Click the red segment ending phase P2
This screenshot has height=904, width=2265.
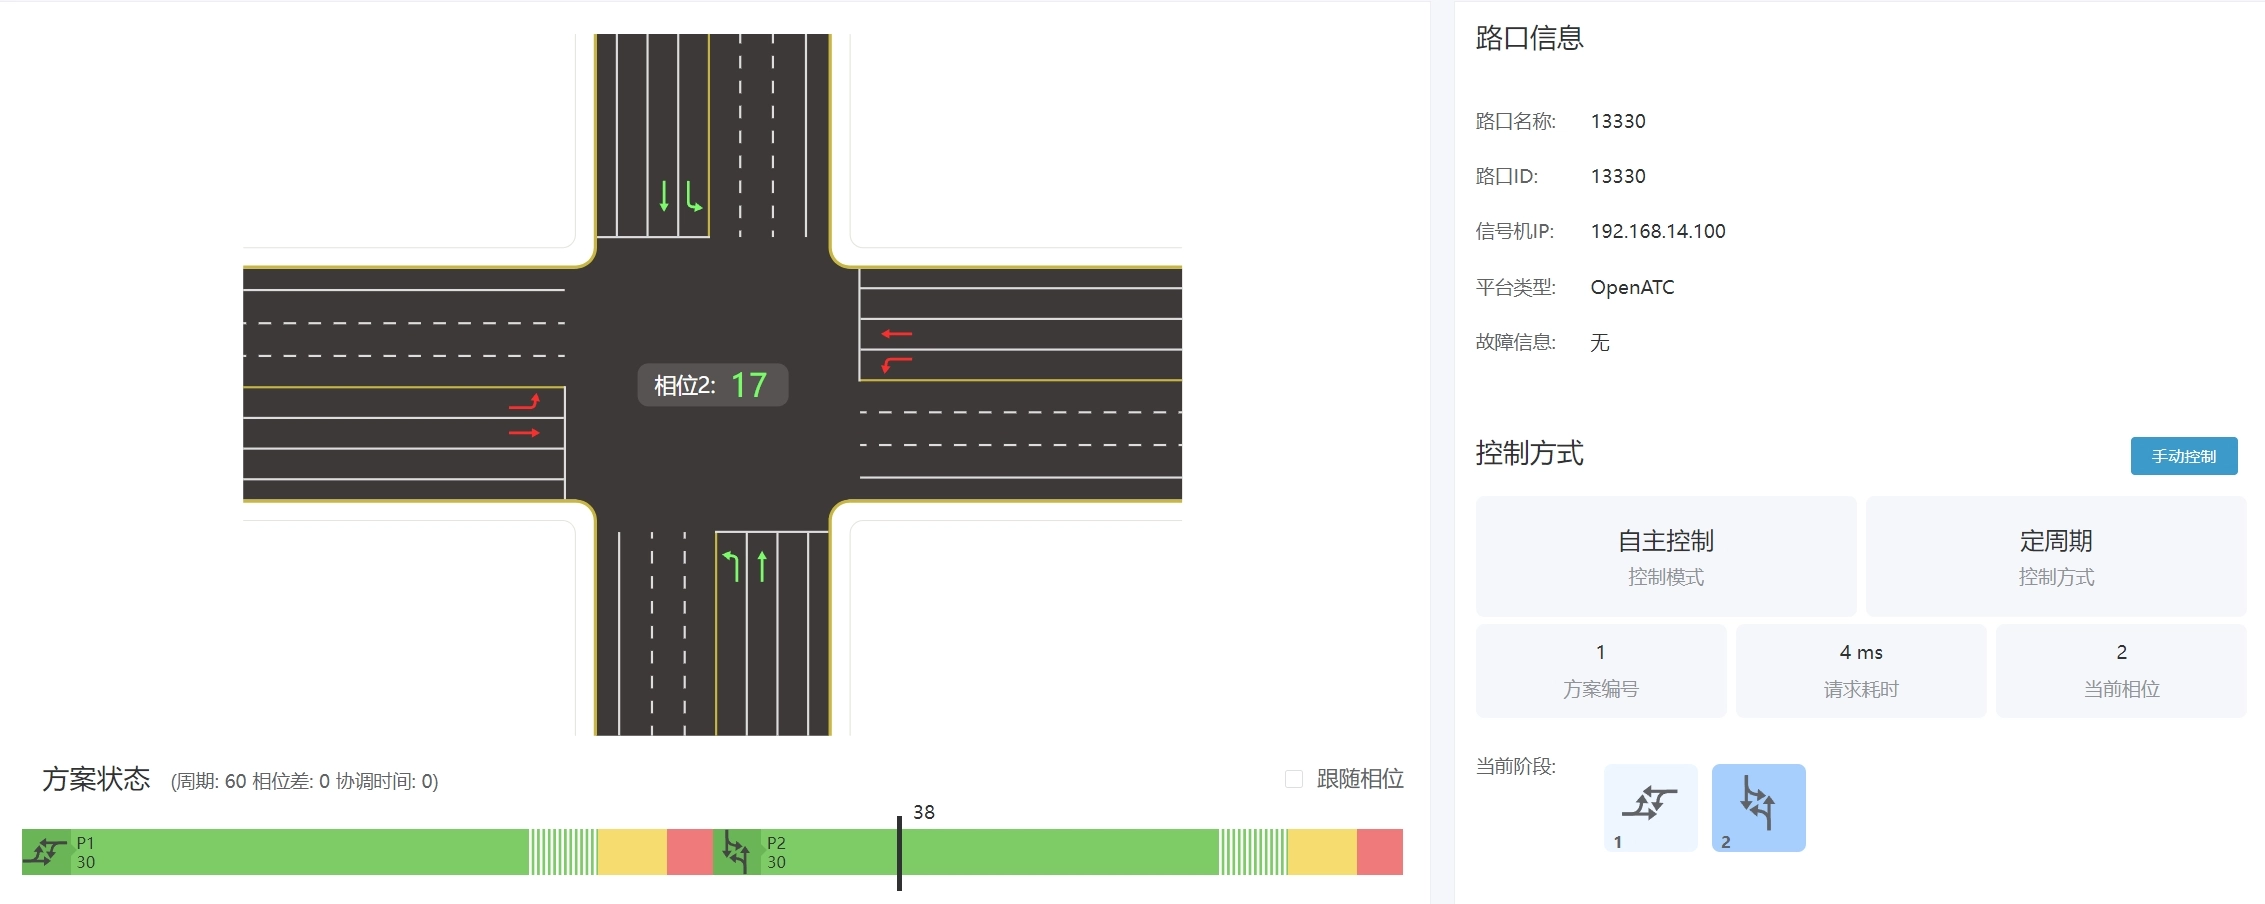pos(1379,852)
